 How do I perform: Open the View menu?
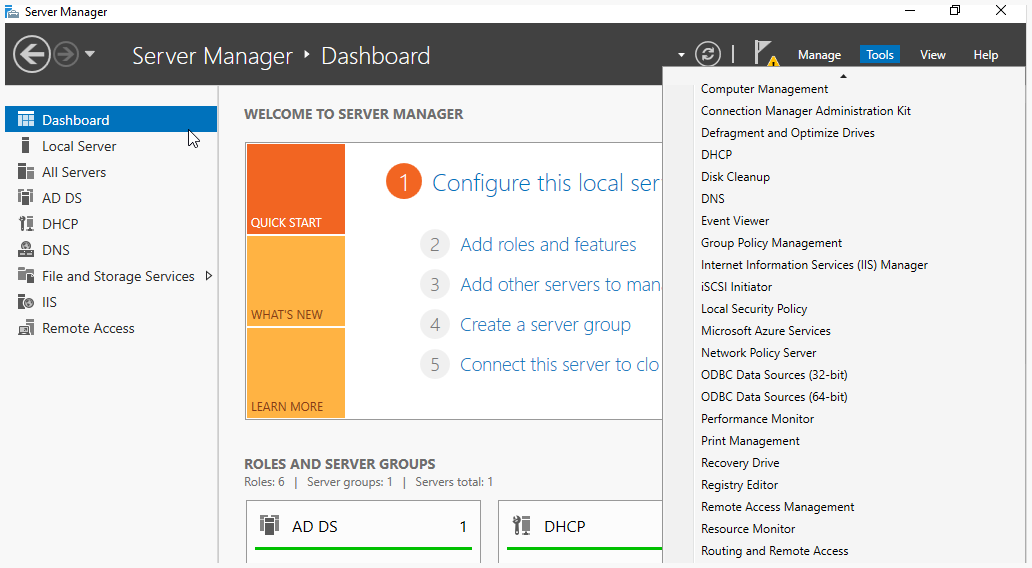(932, 55)
